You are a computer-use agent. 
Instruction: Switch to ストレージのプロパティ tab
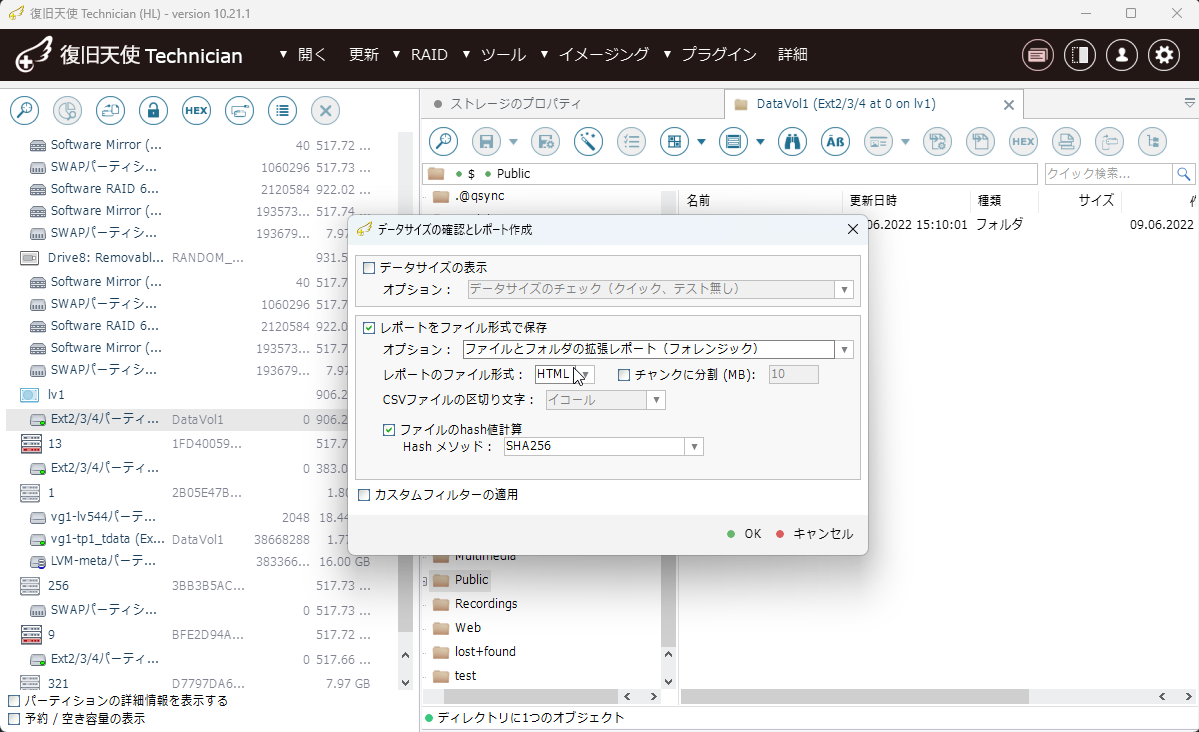572,104
